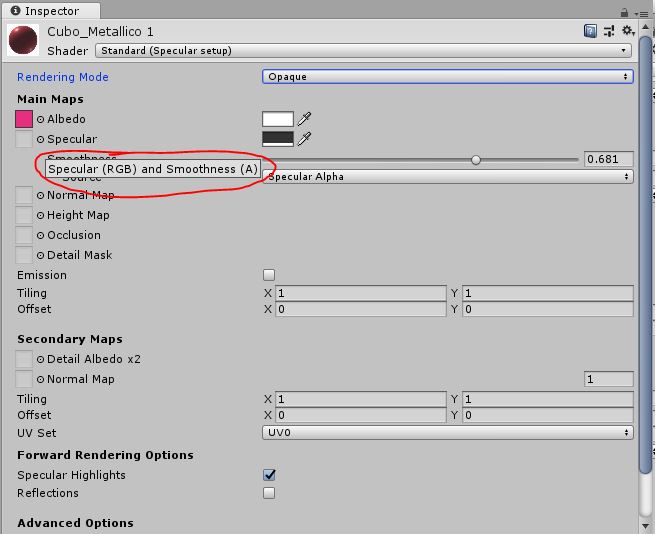Open the Shader dropdown Standard (Specular setup)
Screen dimensions: 655x534
coord(363,51)
